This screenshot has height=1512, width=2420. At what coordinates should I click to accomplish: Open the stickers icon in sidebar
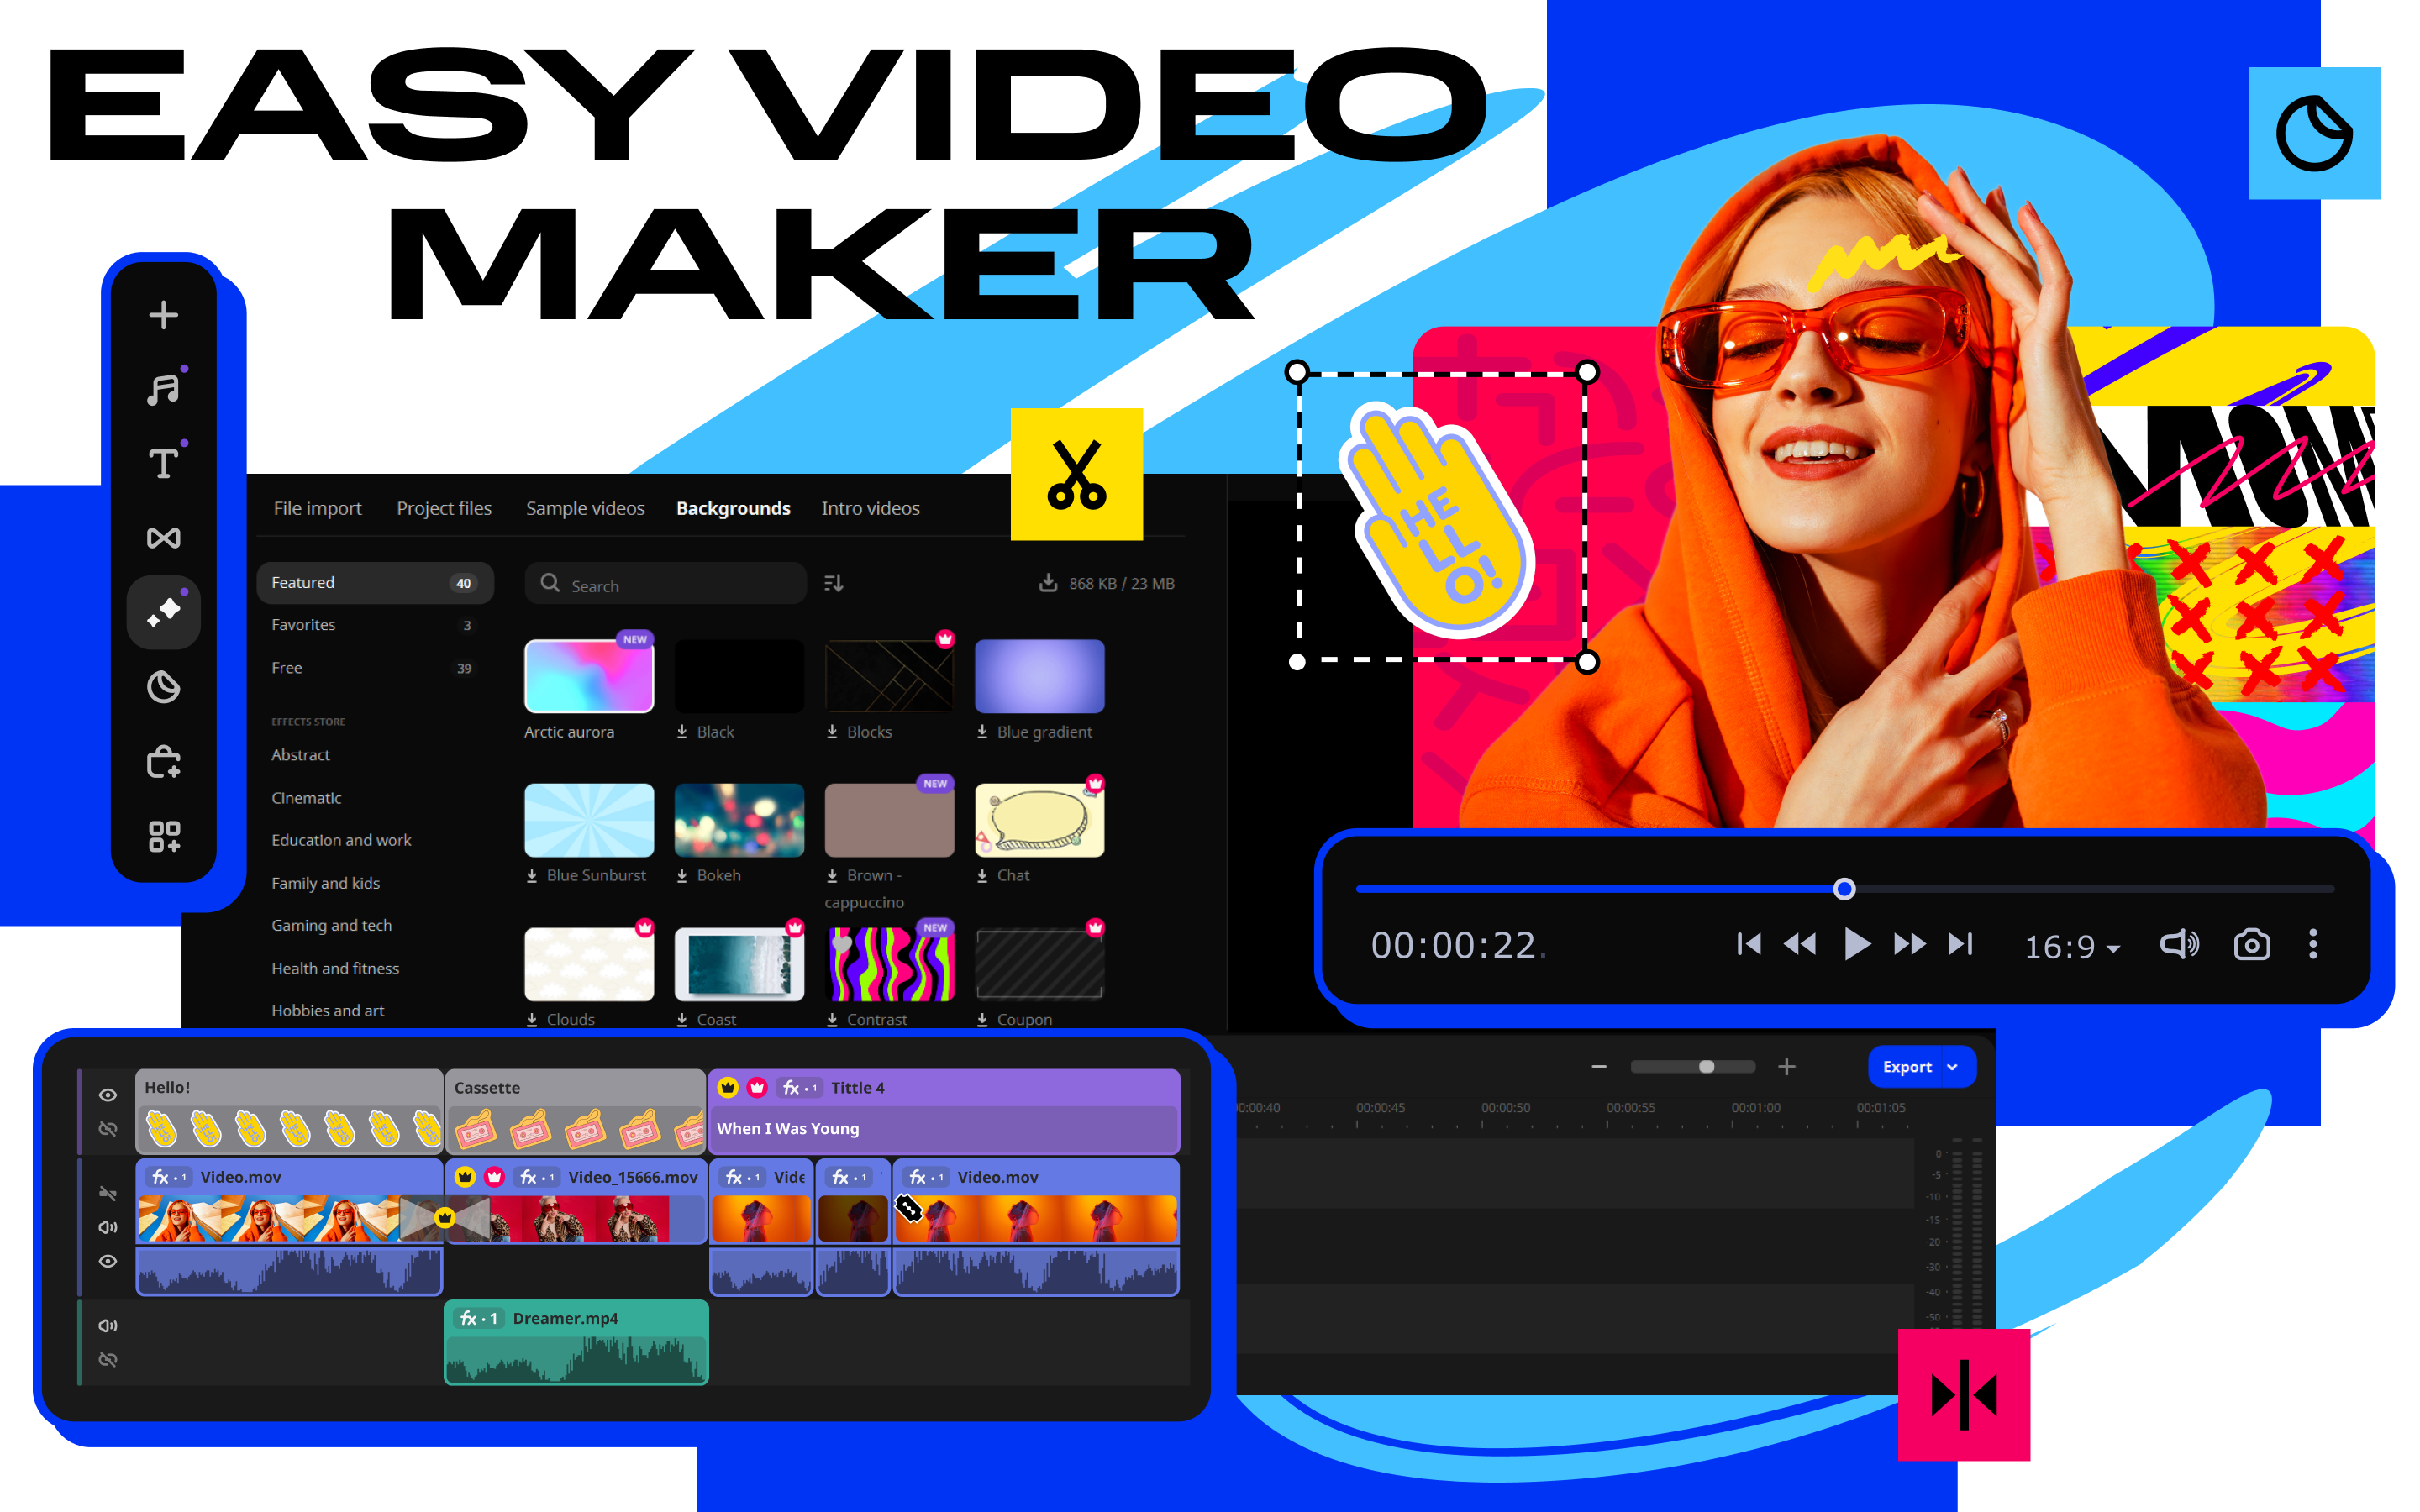(x=163, y=687)
